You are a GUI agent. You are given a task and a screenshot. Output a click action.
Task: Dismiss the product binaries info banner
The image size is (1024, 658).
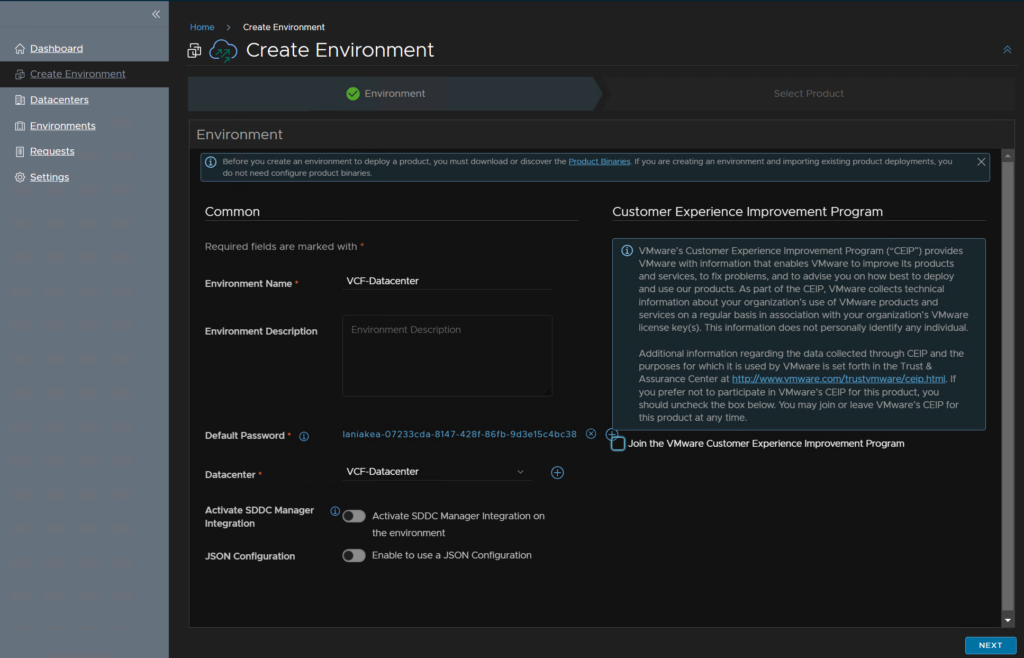[x=981, y=162]
